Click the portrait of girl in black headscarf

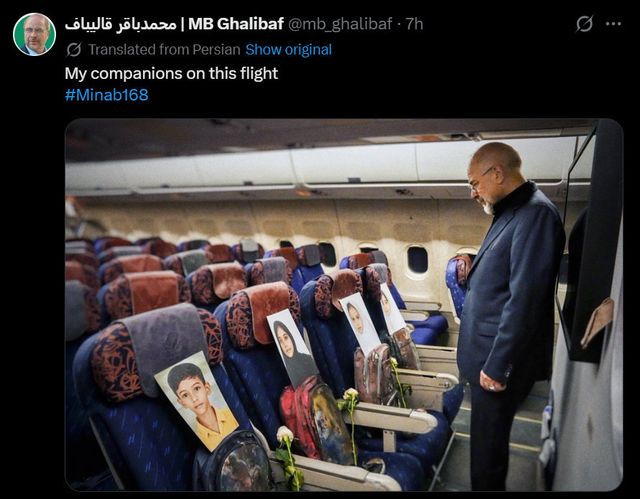click(x=292, y=347)
